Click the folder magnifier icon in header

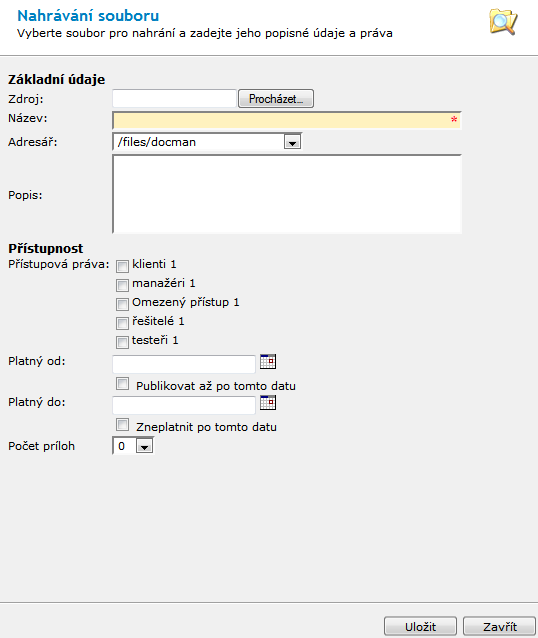(503, 22)
